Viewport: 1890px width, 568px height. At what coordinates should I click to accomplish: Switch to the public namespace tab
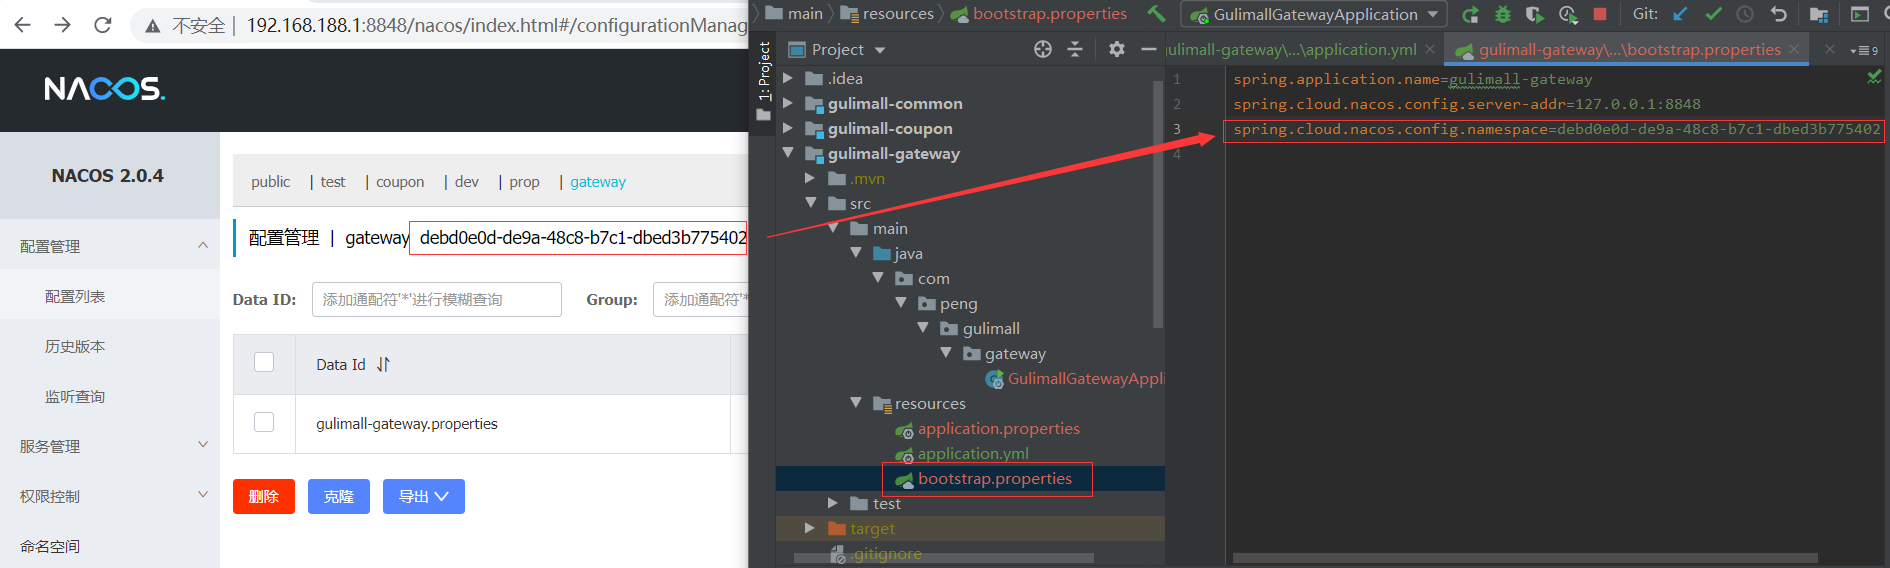coord(270,182)
